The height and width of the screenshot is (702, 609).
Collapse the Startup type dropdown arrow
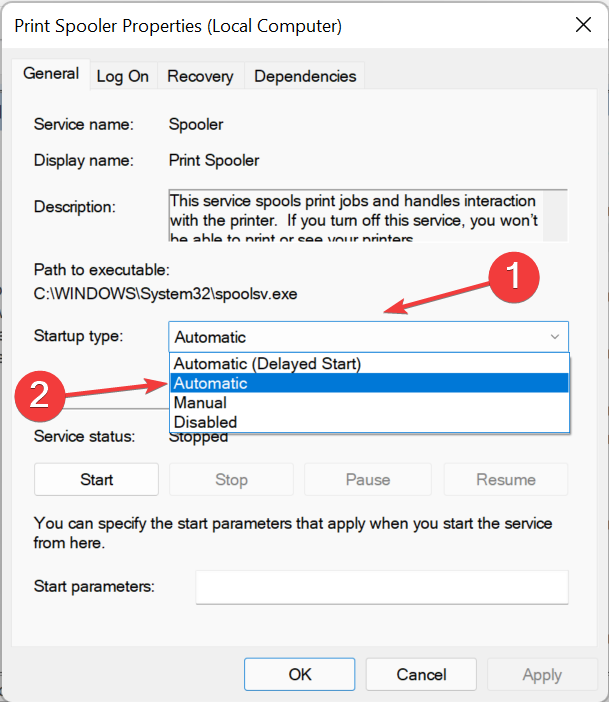[x=555, y=337]
